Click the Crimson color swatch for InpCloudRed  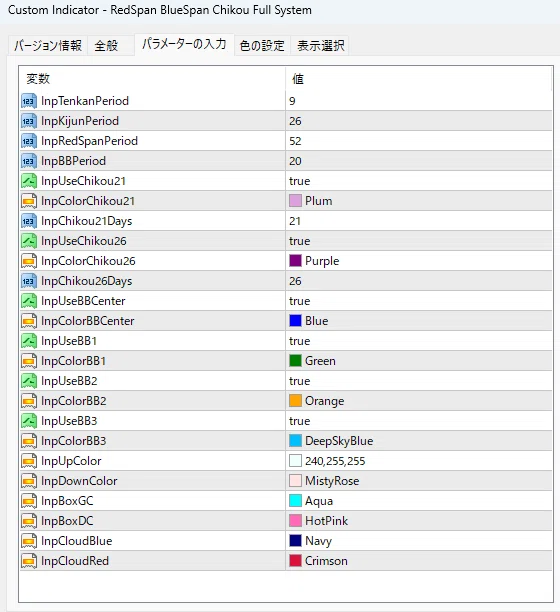tap(295, 561)
